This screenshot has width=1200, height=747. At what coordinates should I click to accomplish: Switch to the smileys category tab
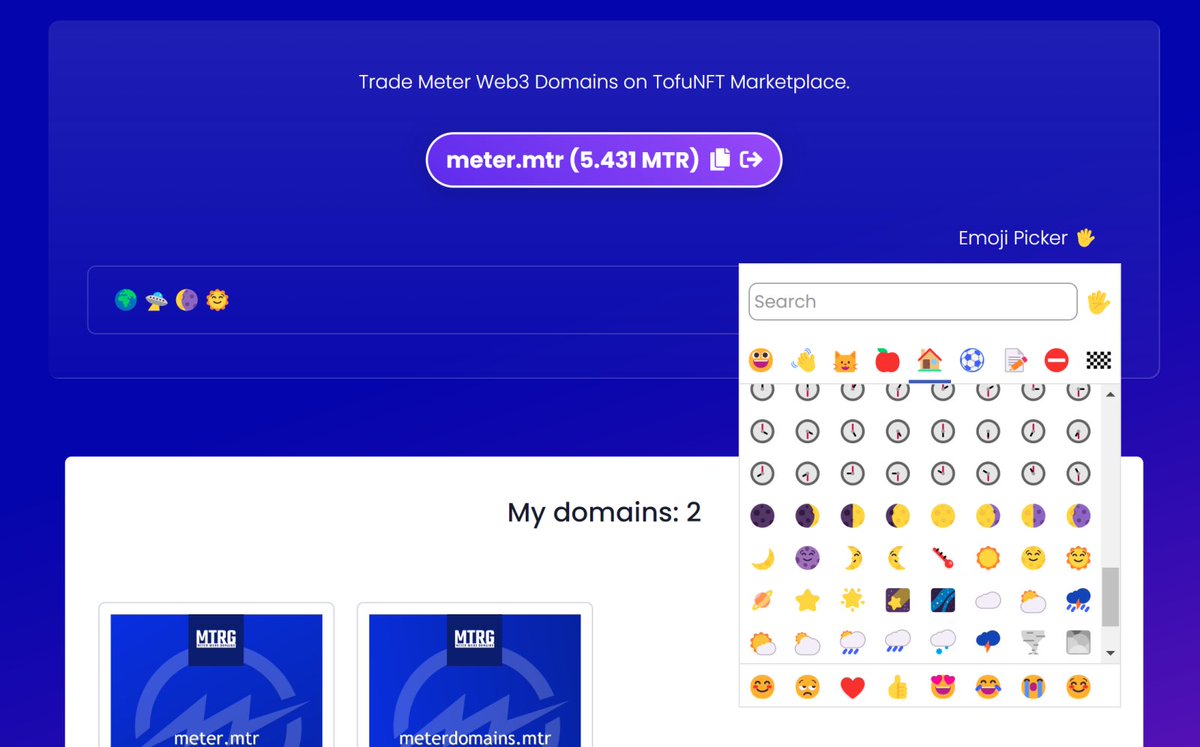(x=761, y=360)
